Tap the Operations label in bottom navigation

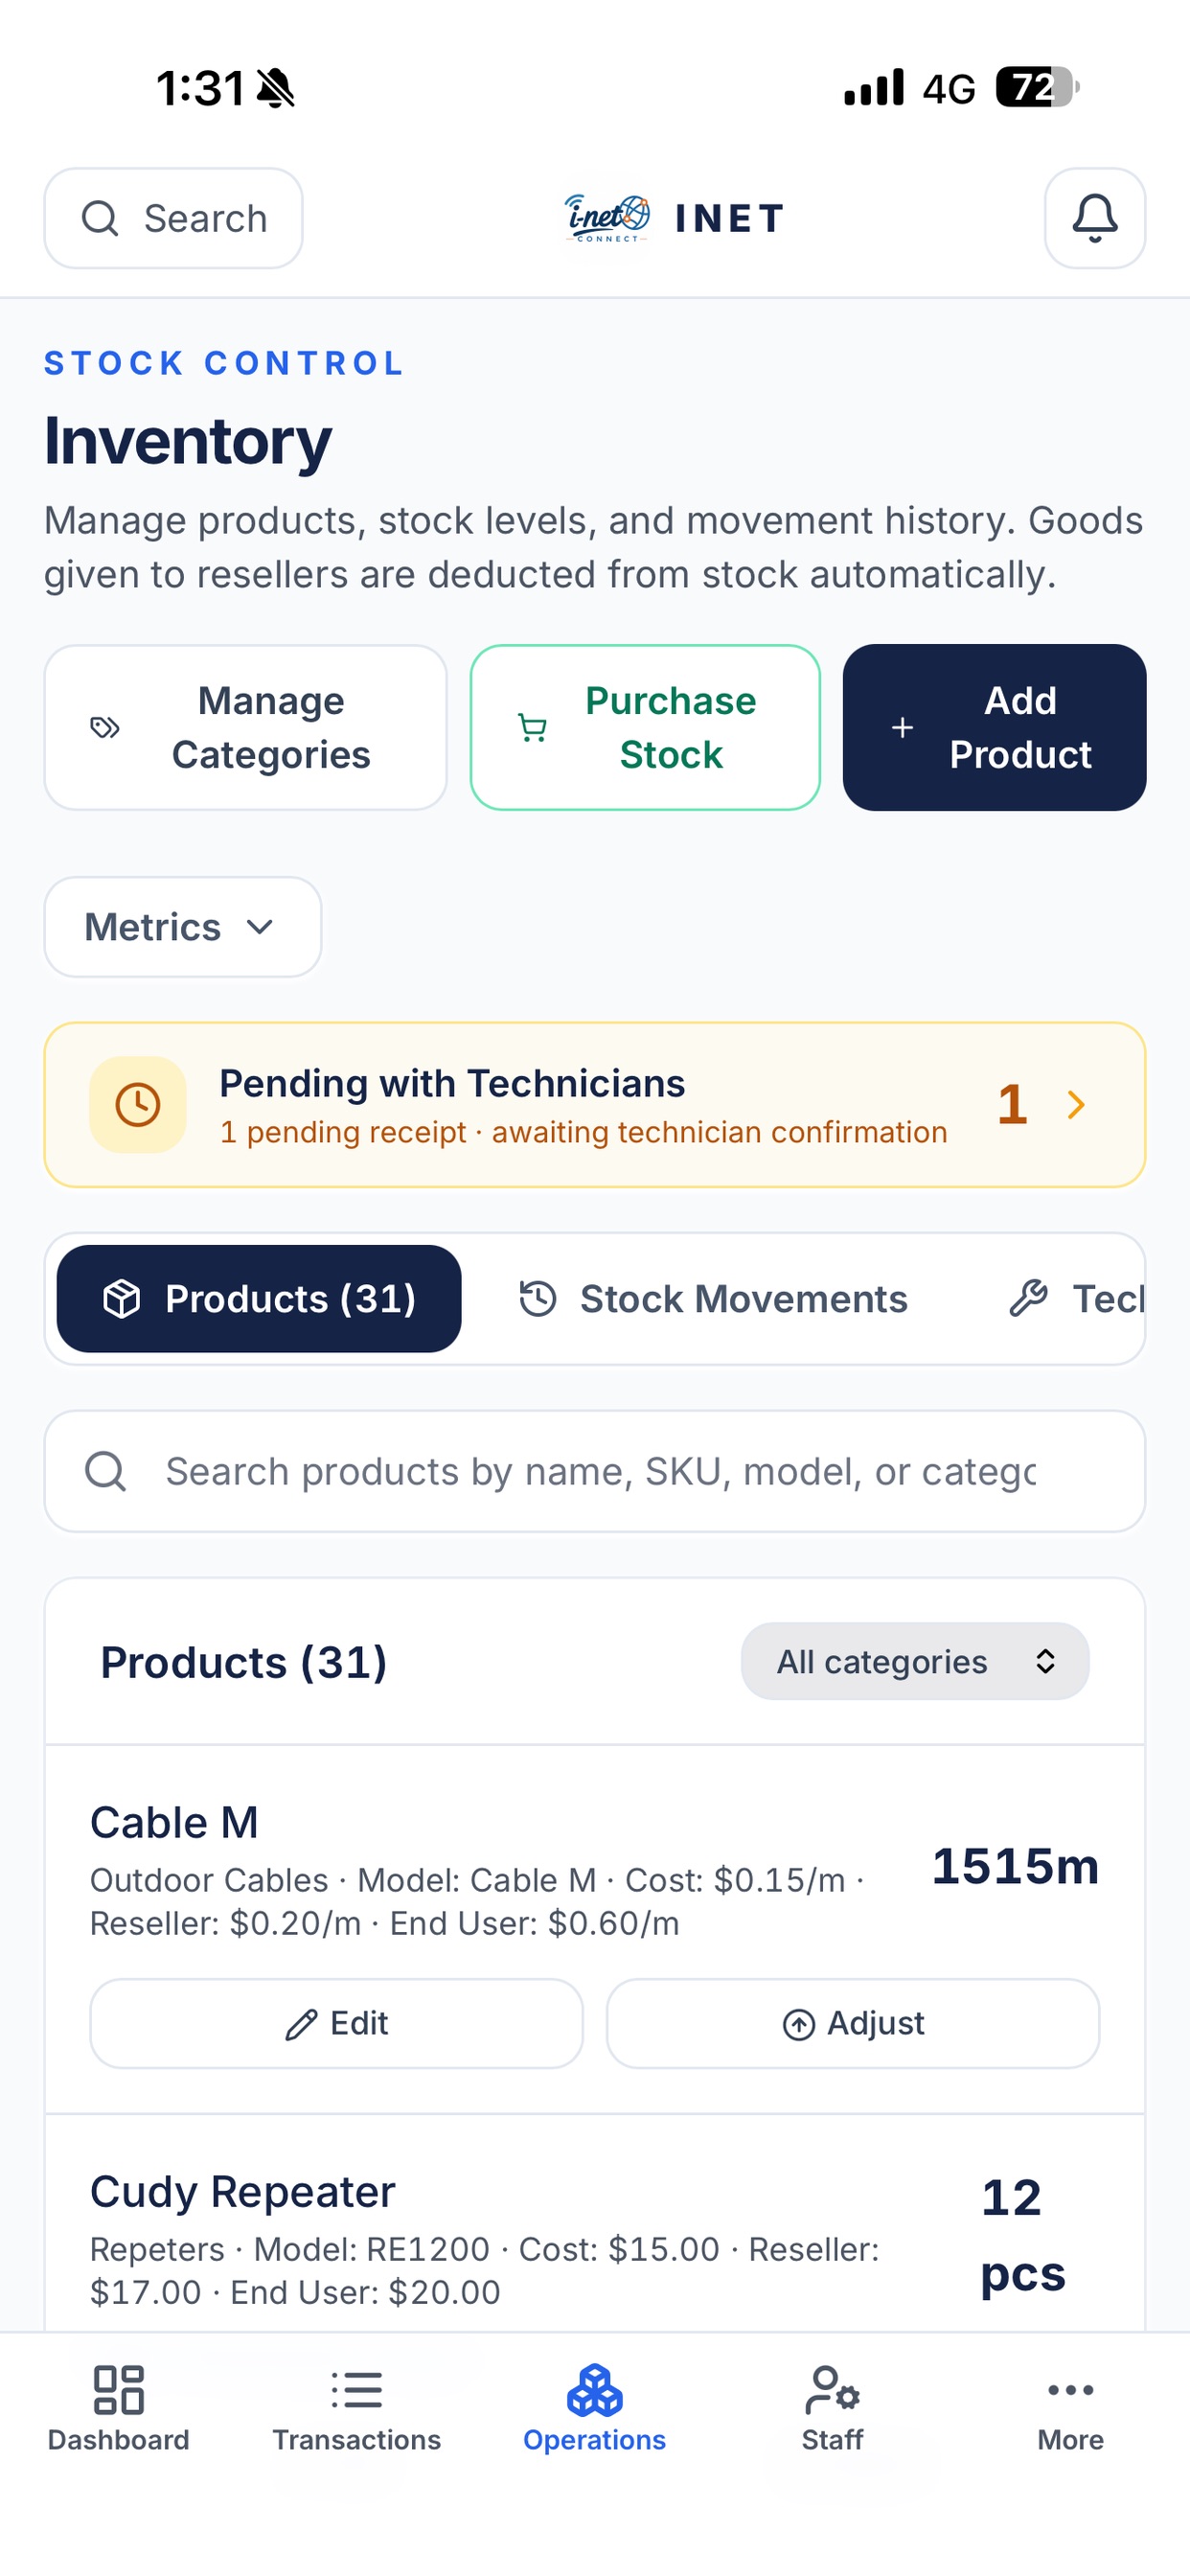click(595, 2440)
